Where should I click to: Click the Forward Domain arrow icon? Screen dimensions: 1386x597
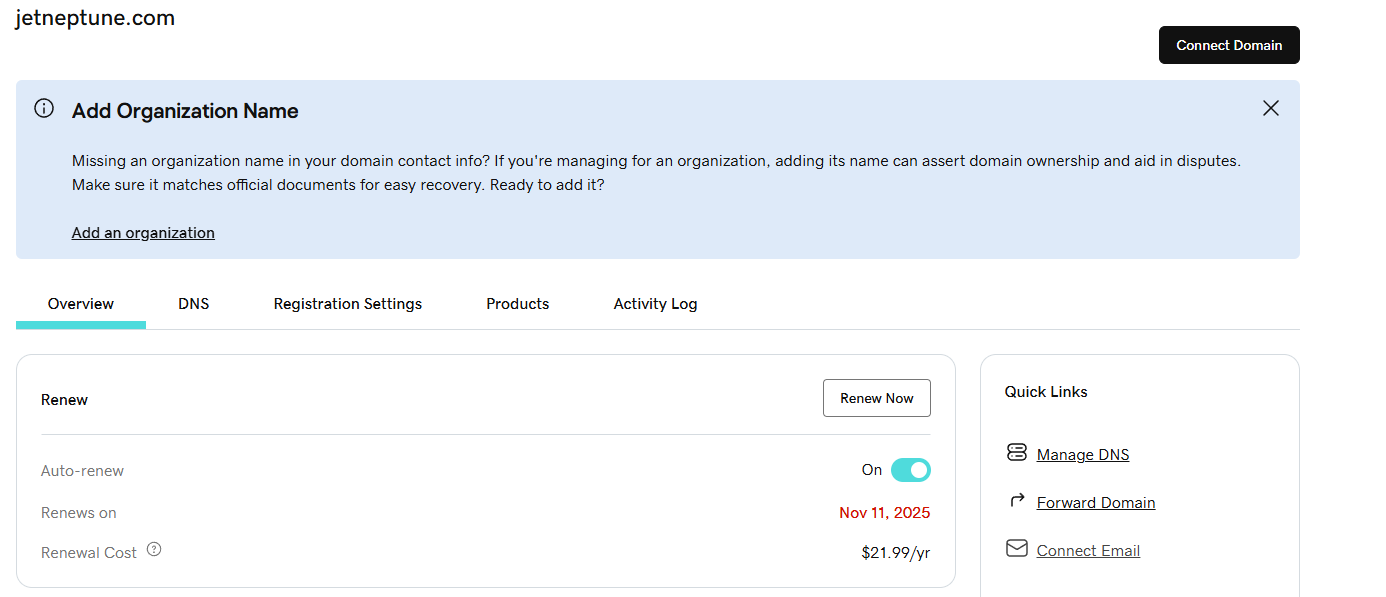(x=1017, y=500)
